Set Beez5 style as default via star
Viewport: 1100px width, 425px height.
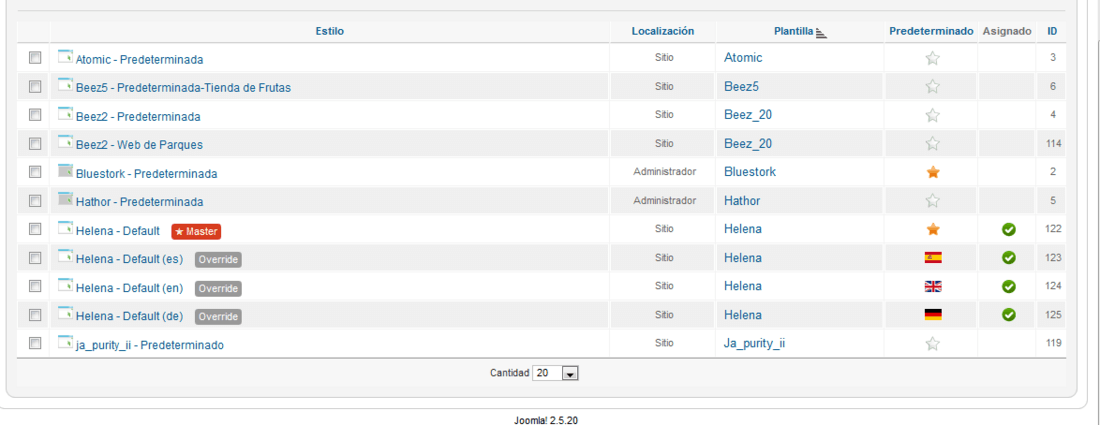click(x=932, y=86)
